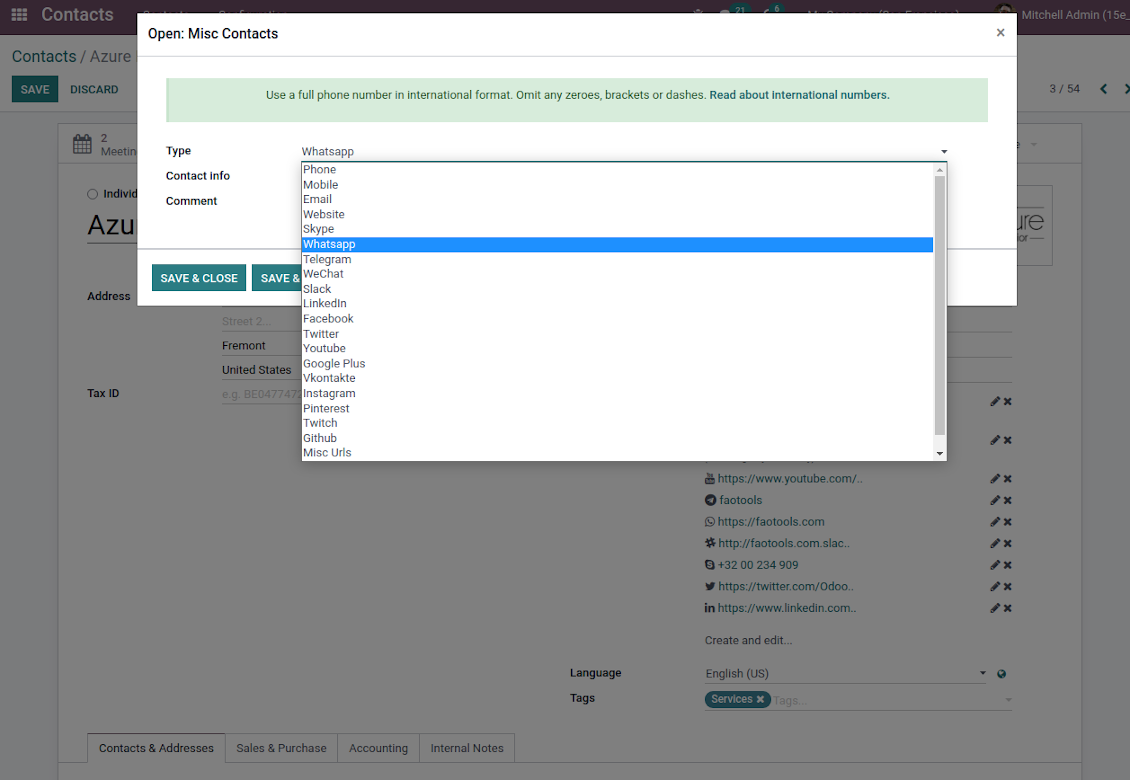Click the SAVE & CLOSE button
The height and width of the screenshot is (780, 1130).
(x=199, y=278)
